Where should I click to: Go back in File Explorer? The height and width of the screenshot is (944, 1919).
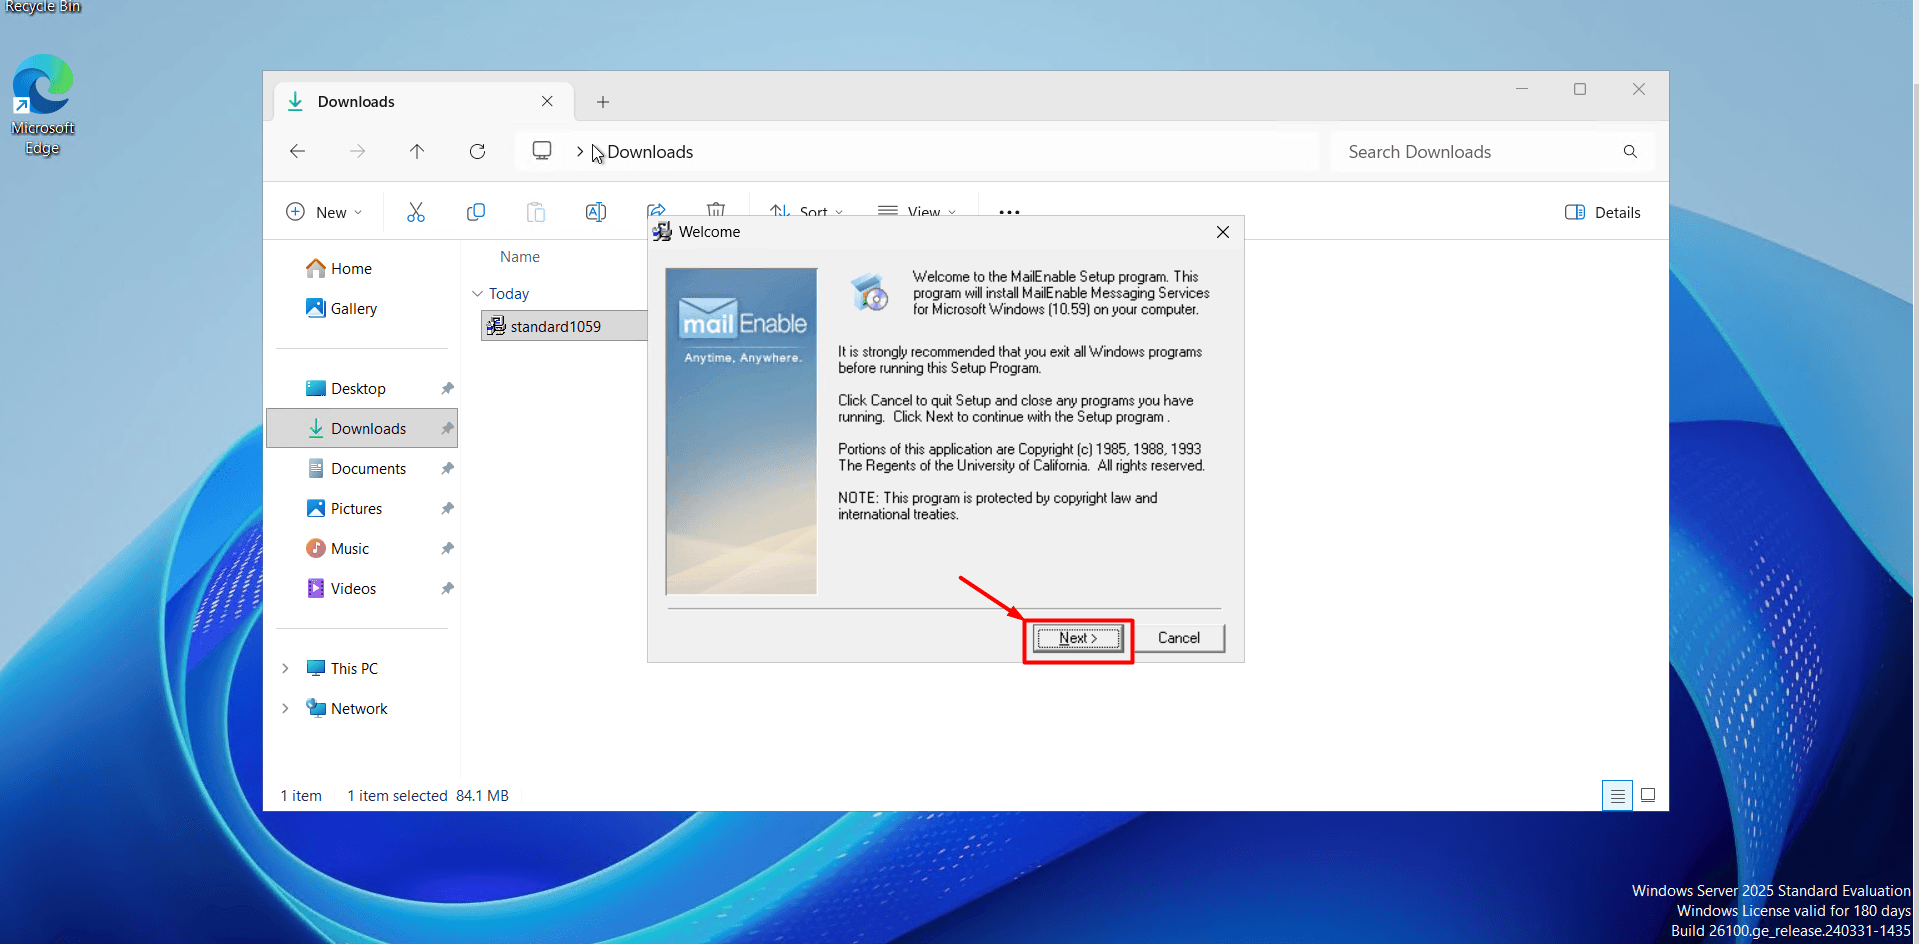pos(297,151)
